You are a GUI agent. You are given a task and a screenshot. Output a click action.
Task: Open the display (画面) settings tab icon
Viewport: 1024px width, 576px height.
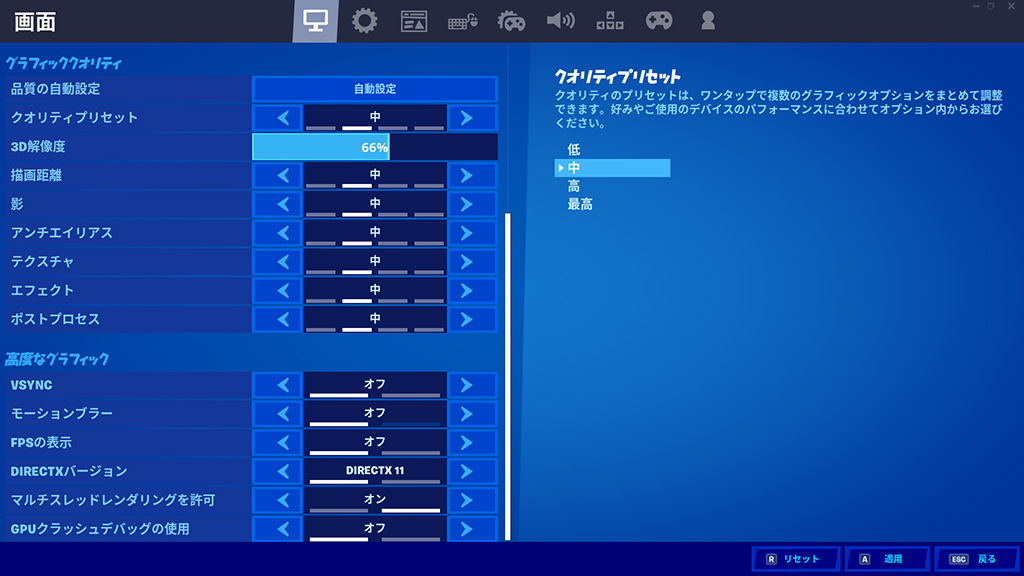pos(315,21)
